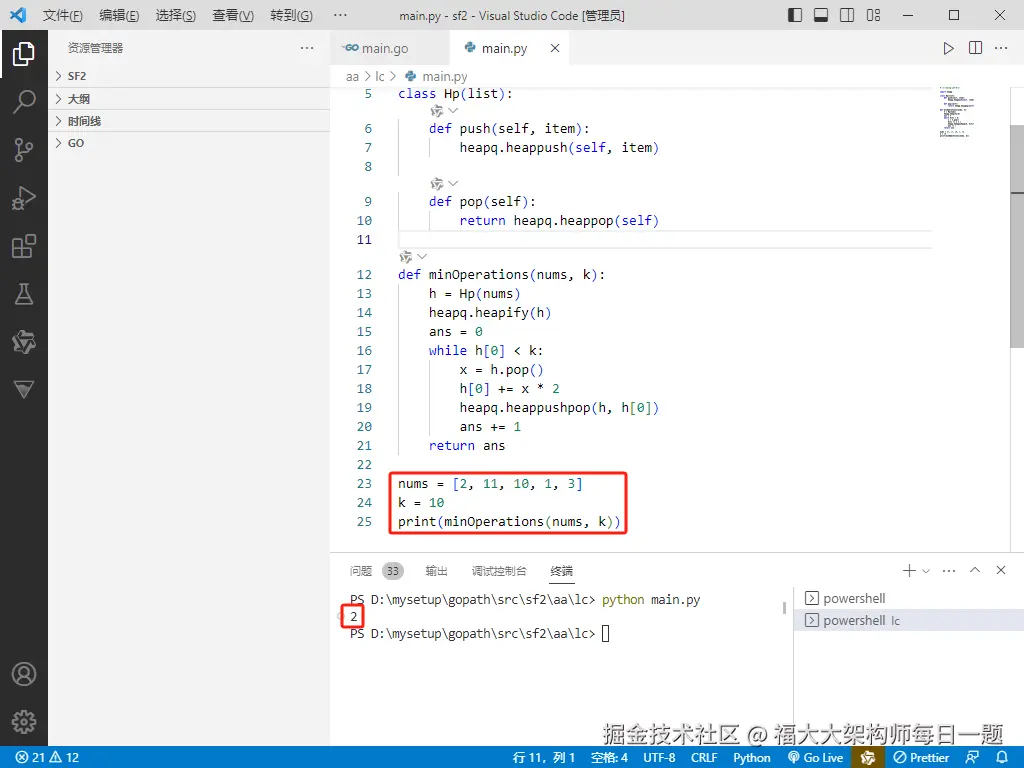
Task: Open the Accounts icon
Action: (24, 674)
